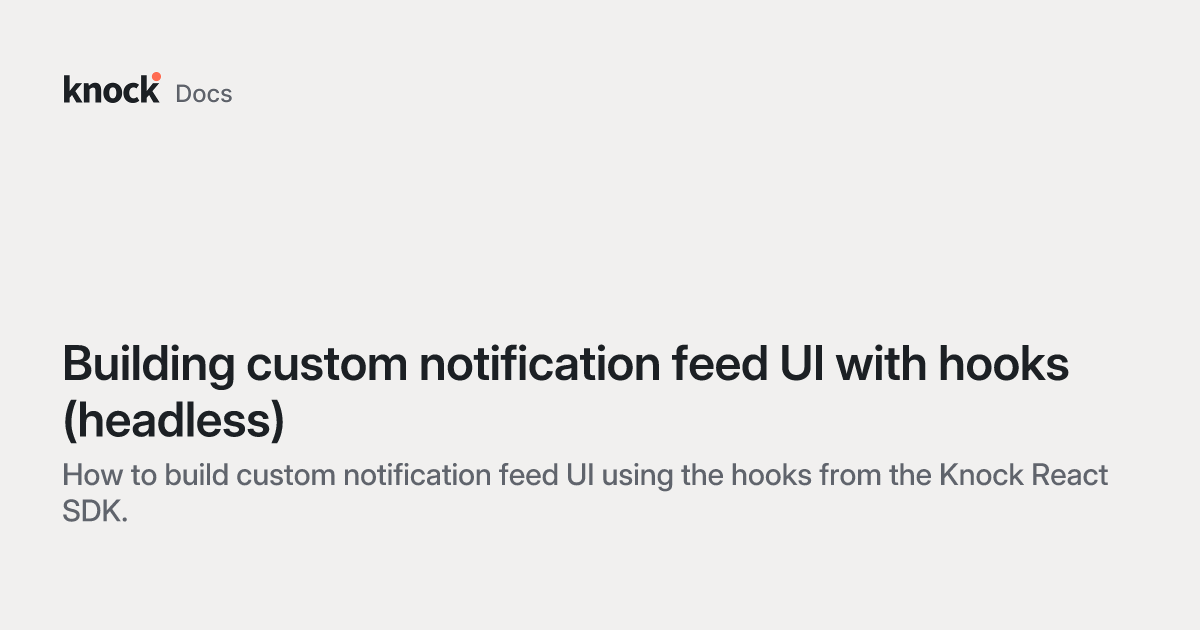
Task: Click the word "custom" in the heading
Action: (326, 366)
